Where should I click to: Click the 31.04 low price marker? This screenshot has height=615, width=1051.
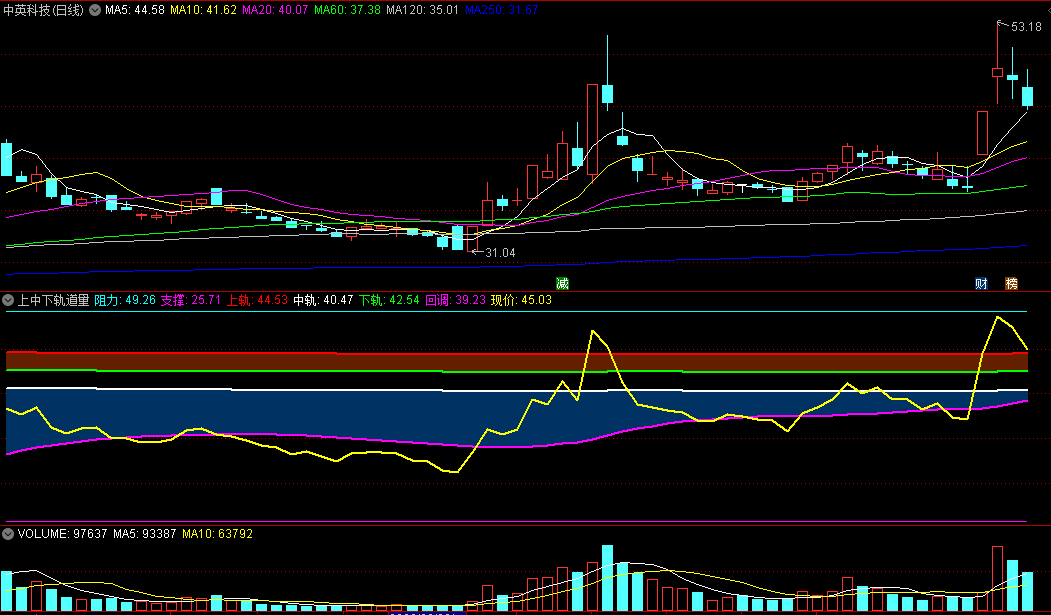coord(500,253)
